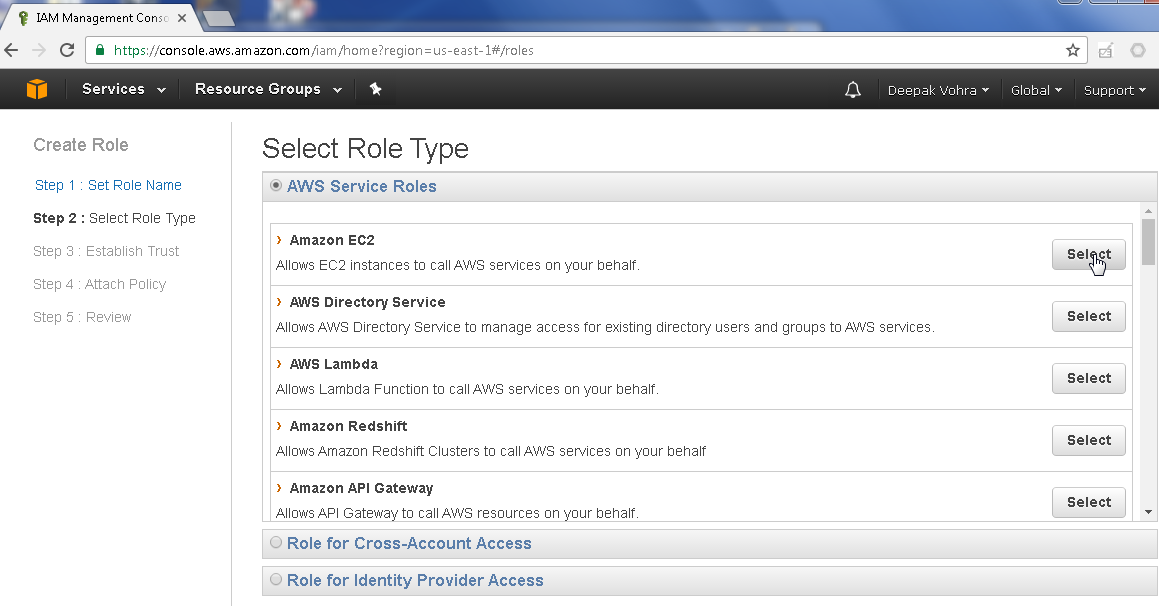Select the AWS Service Roles radio button
Viewport: 1159px width, 606px height.
276,185
